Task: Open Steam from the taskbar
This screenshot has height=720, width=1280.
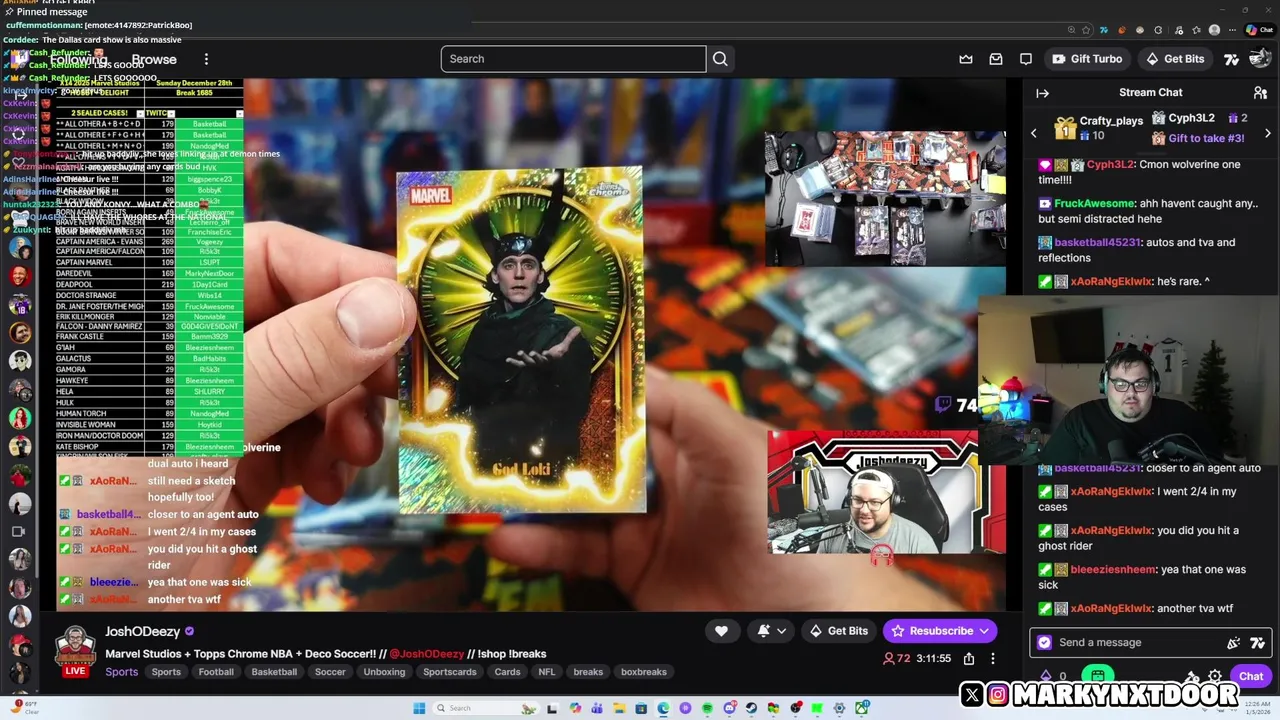Action: [751, 708]
